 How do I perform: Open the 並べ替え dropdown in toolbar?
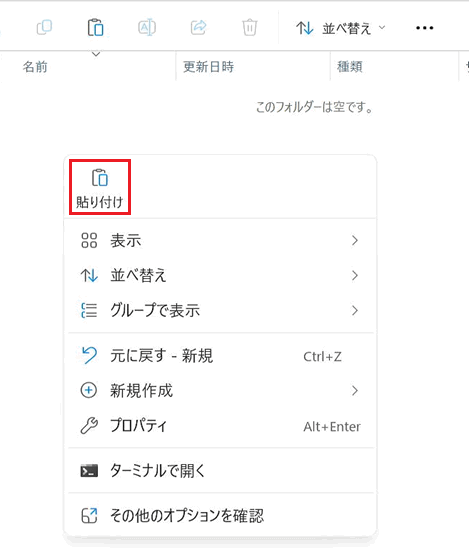click(x=341, y=28)
